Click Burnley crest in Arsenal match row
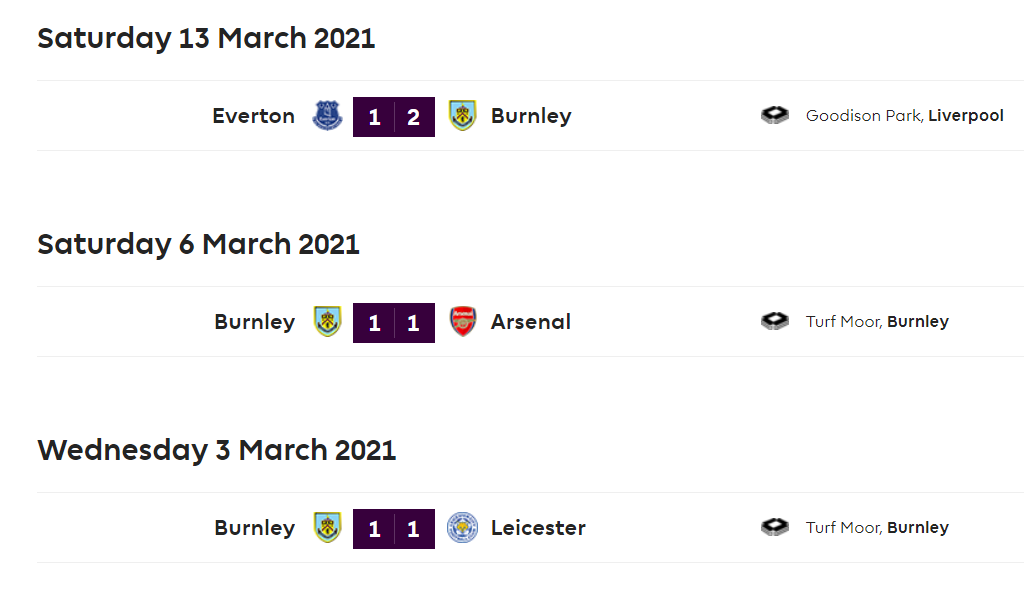 [x=327, y=321]
